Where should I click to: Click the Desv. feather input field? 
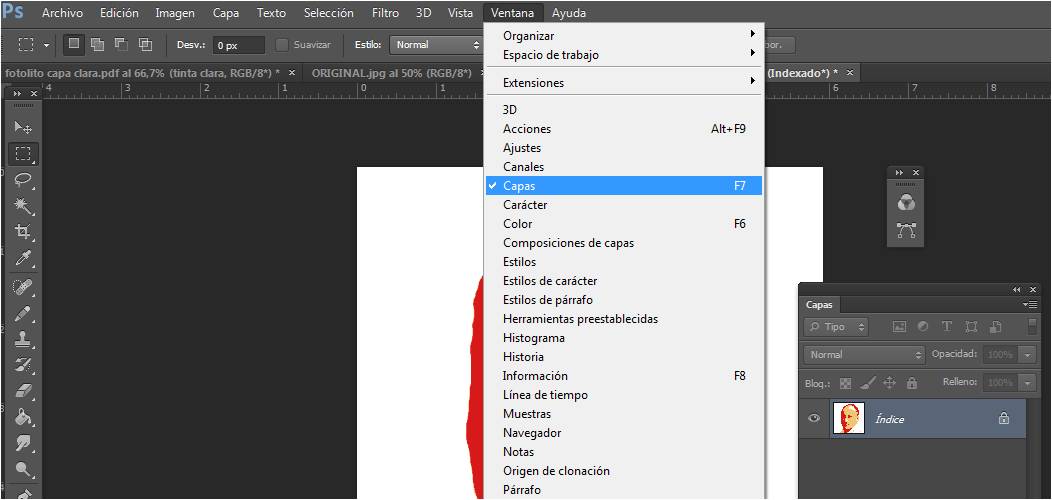point(239,45)
